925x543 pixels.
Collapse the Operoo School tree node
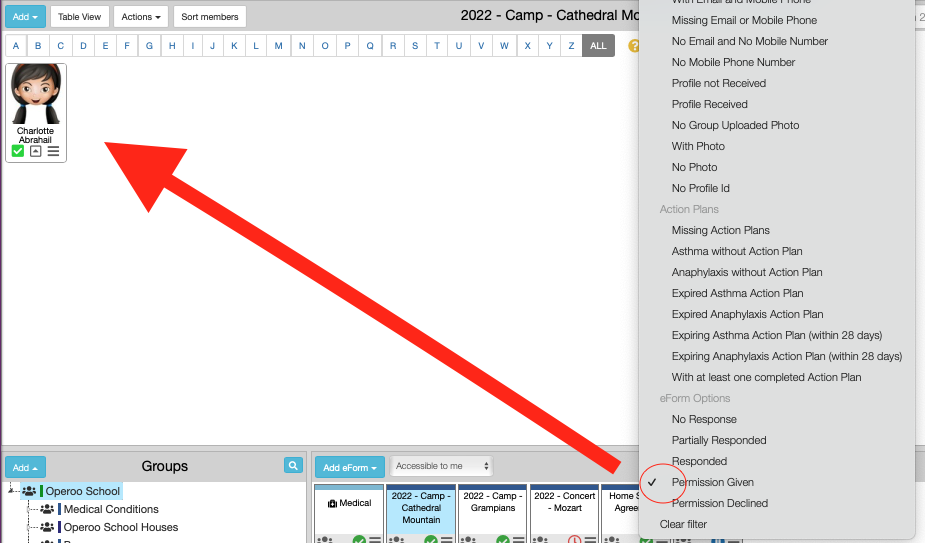pos(10,490)
